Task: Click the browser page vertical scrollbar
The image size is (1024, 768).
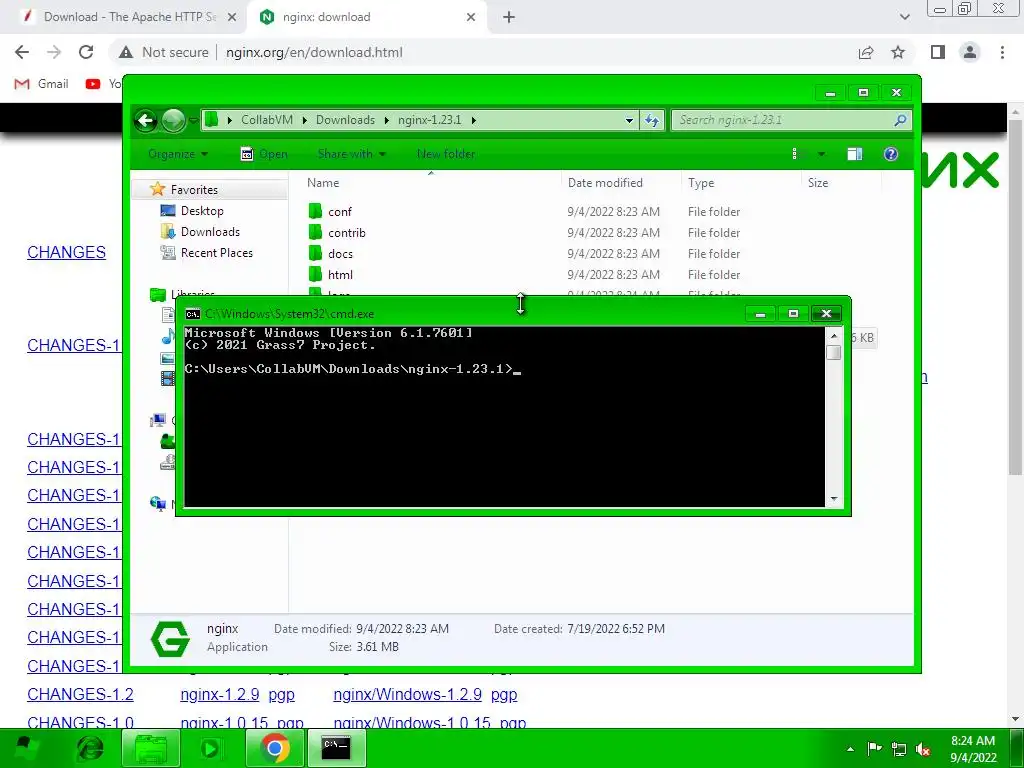Action: pos(1015,297)
